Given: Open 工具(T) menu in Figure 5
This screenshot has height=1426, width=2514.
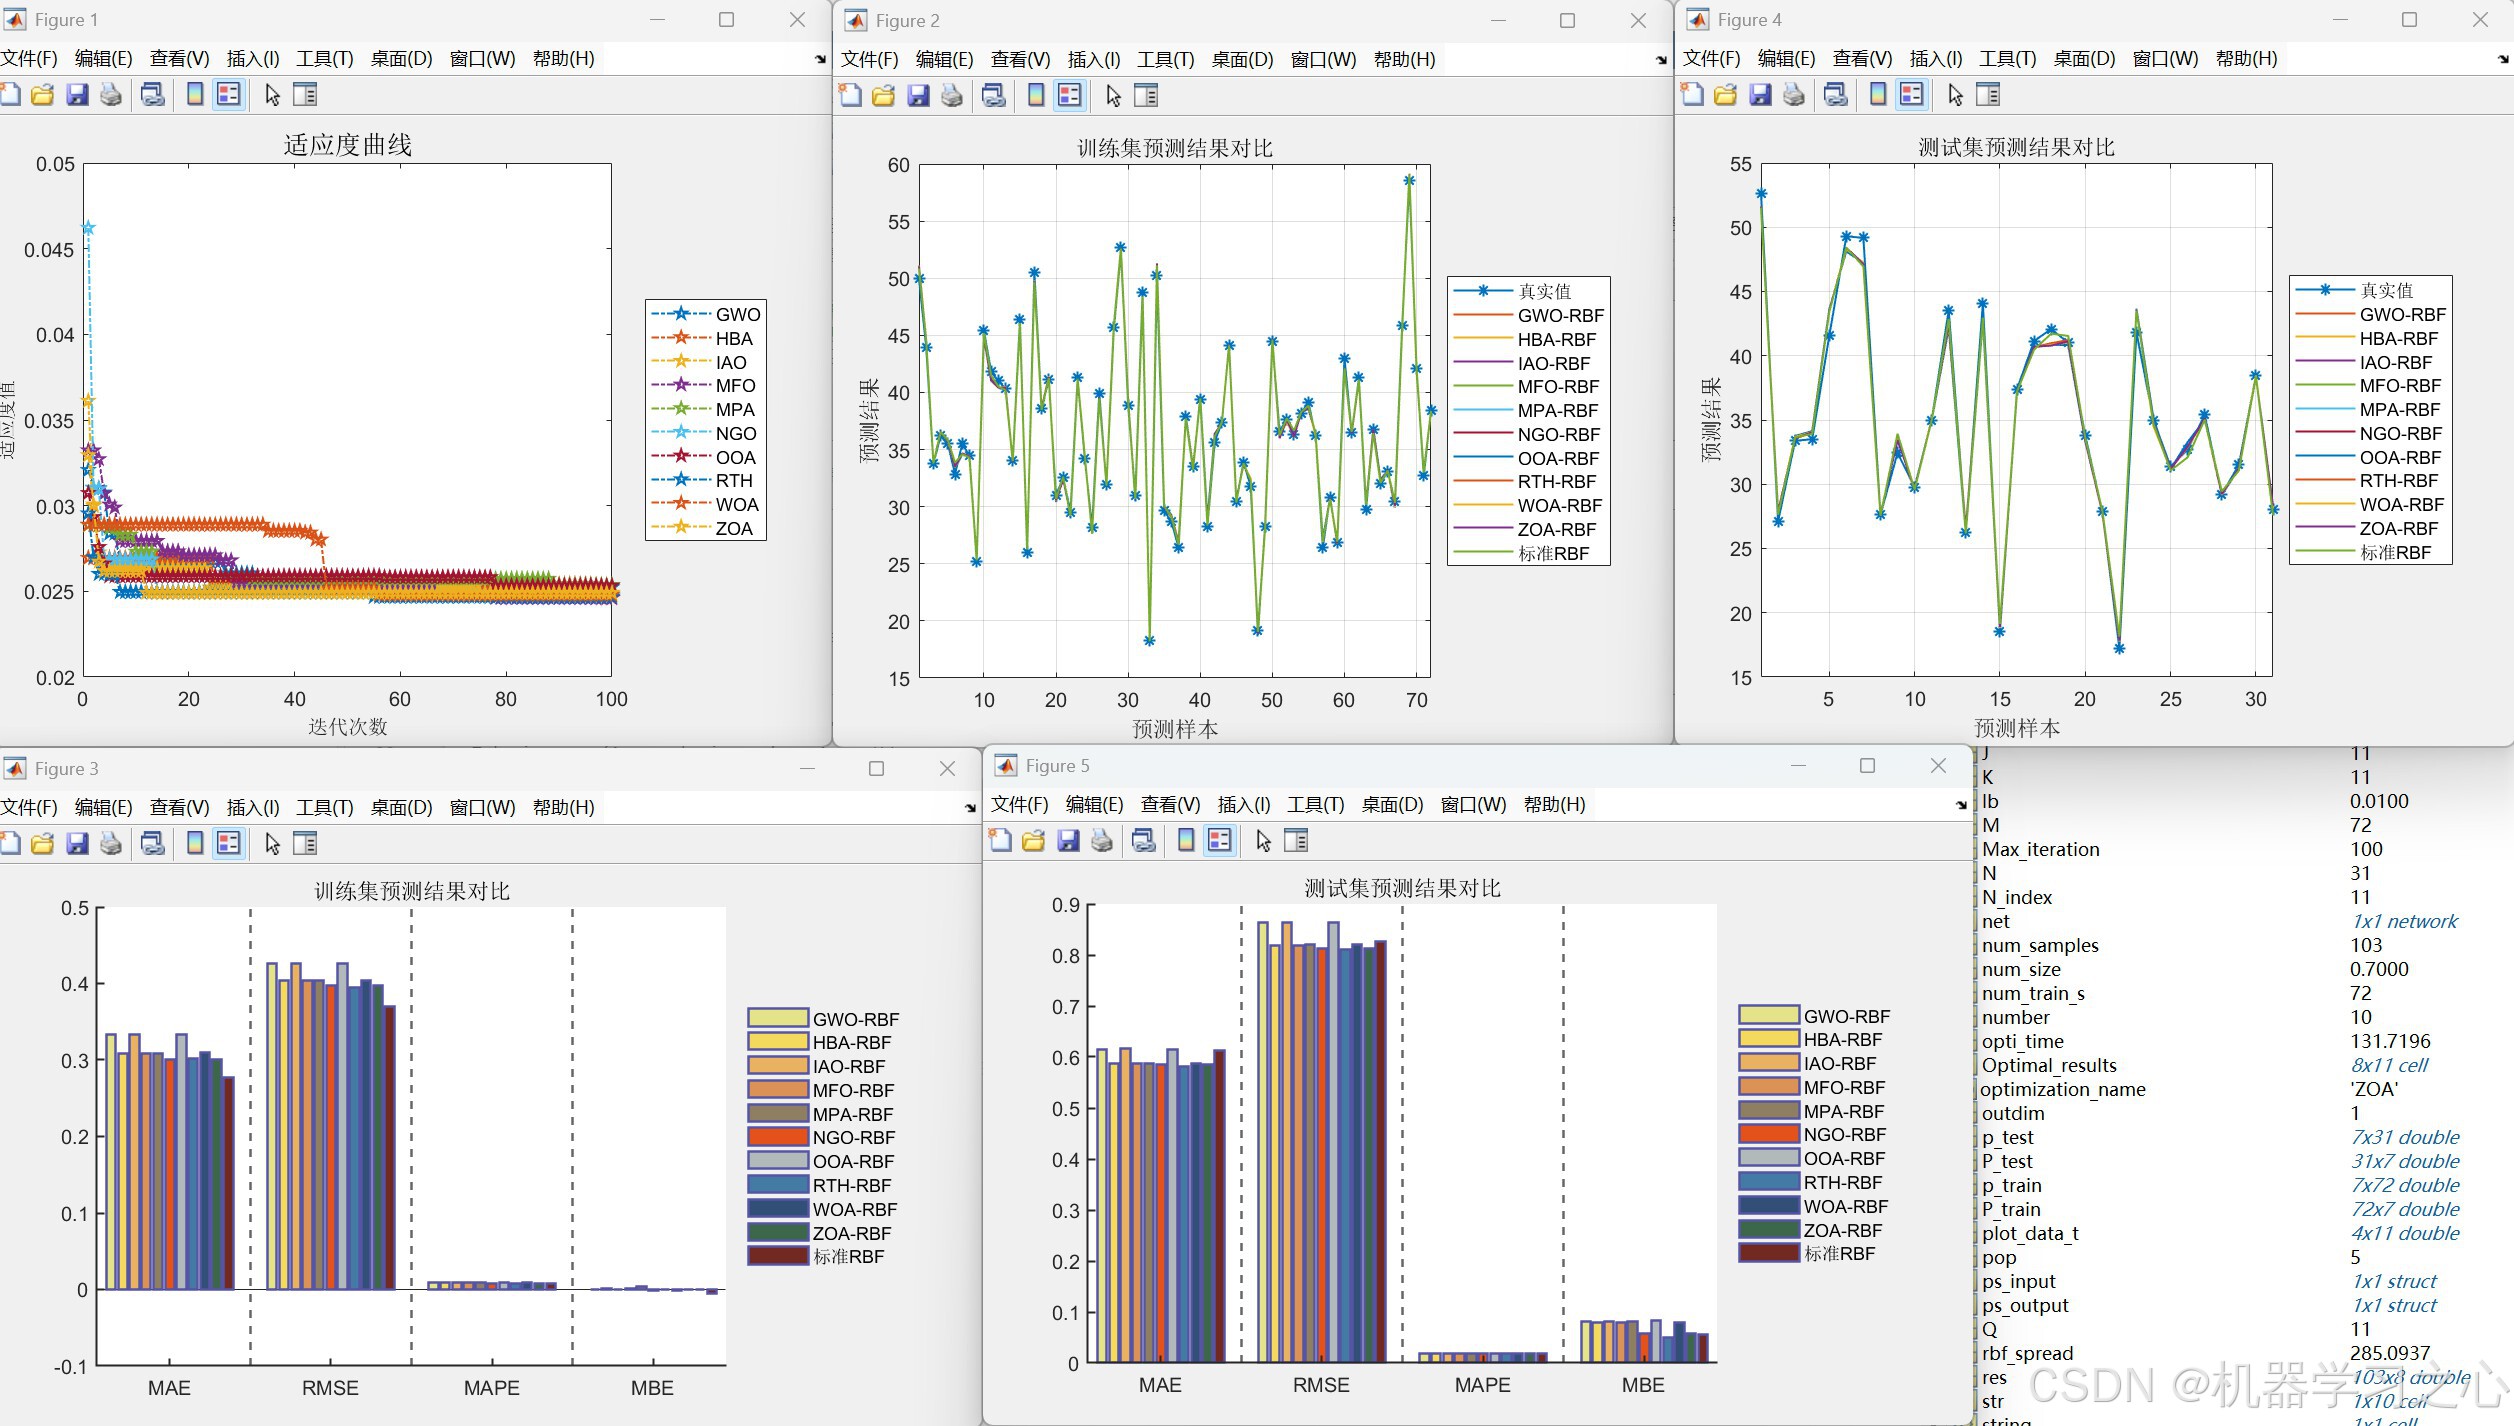Looking at the screenshot, I should (1315, 805).
